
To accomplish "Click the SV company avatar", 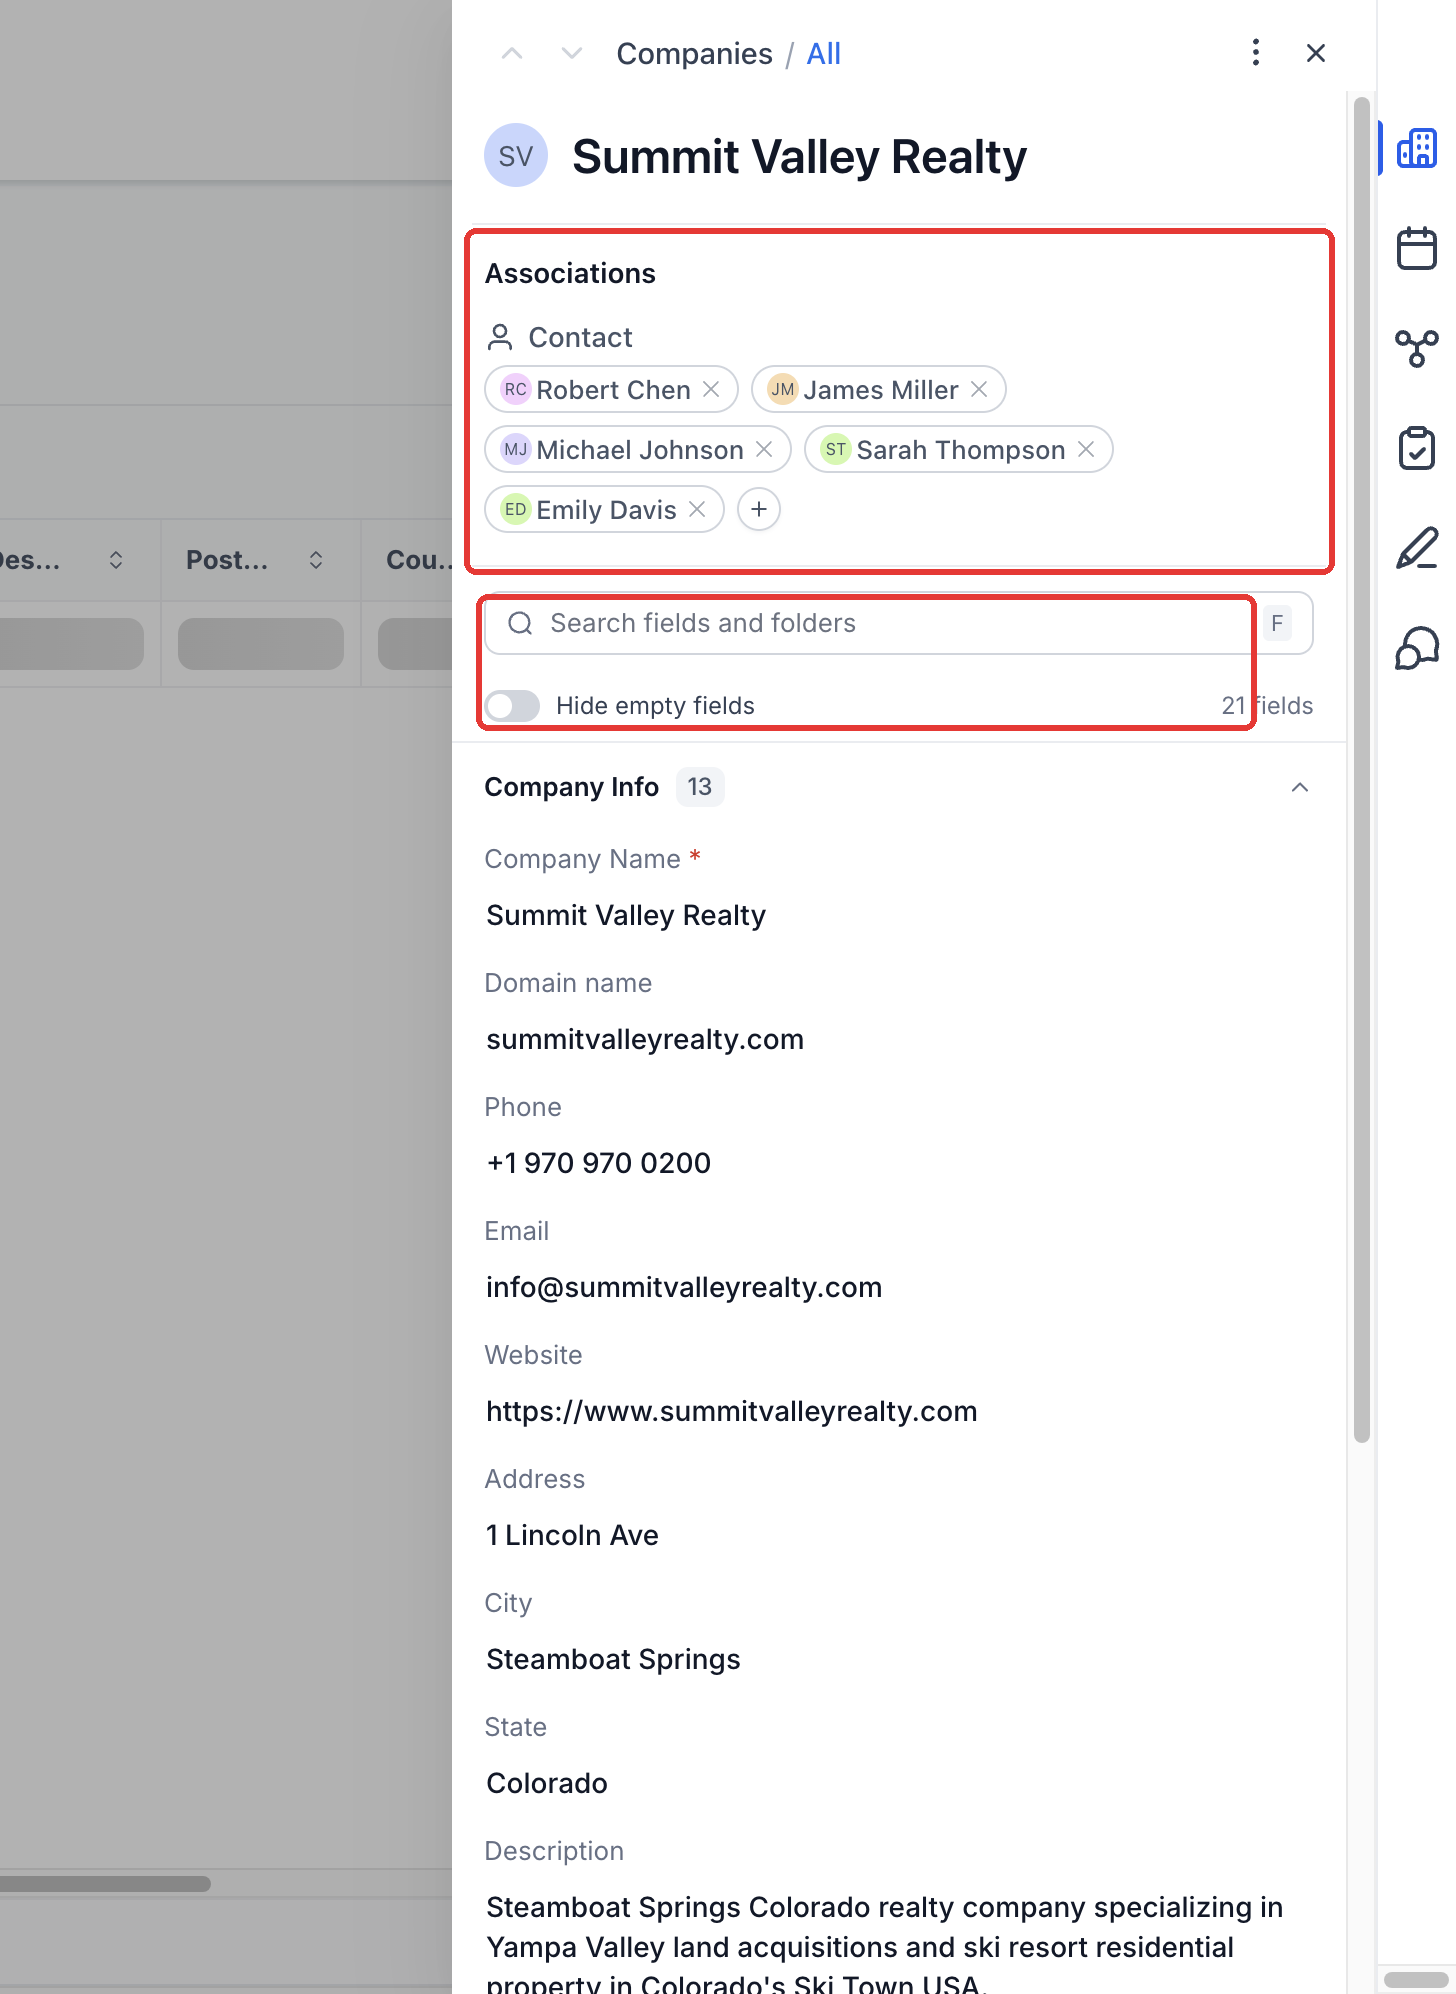I will [516, 156].
